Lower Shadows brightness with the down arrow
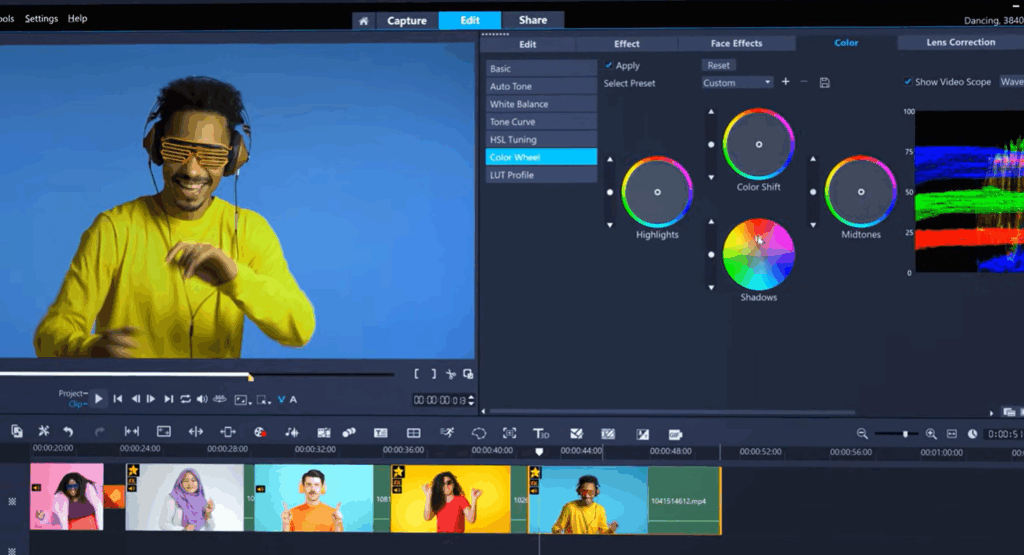Image resolution: width=1024 pixels, height=555 pixels. (x=711, y=287)
